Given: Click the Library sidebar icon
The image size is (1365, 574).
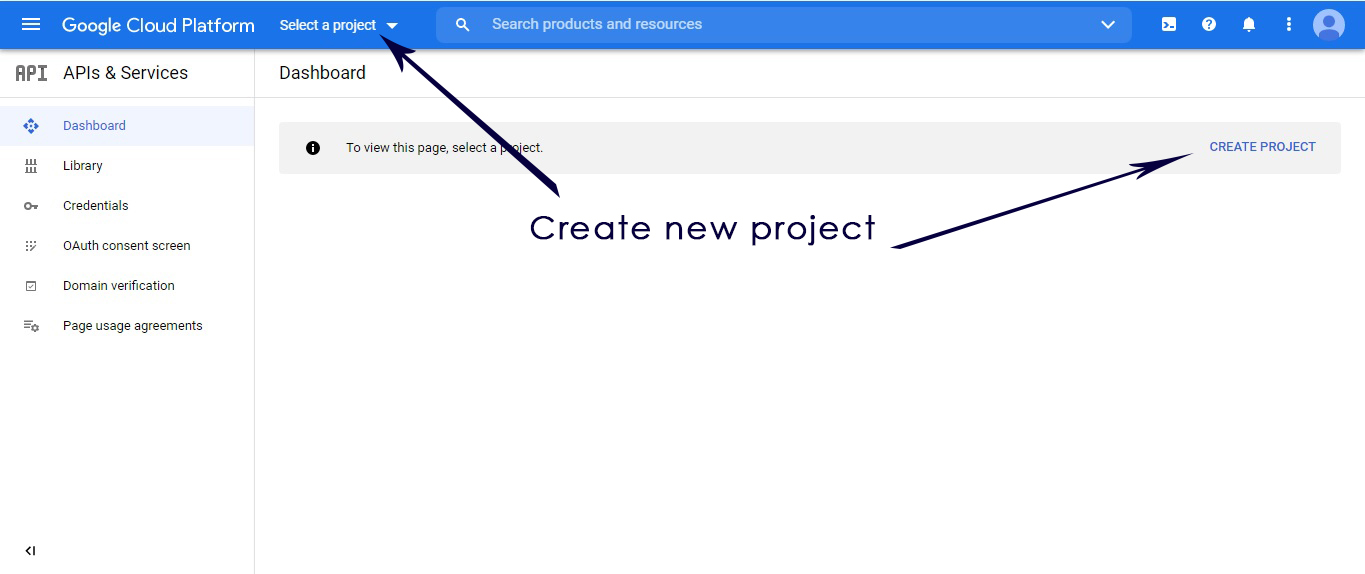Looking at the screenshot, I should click(31, 166).
